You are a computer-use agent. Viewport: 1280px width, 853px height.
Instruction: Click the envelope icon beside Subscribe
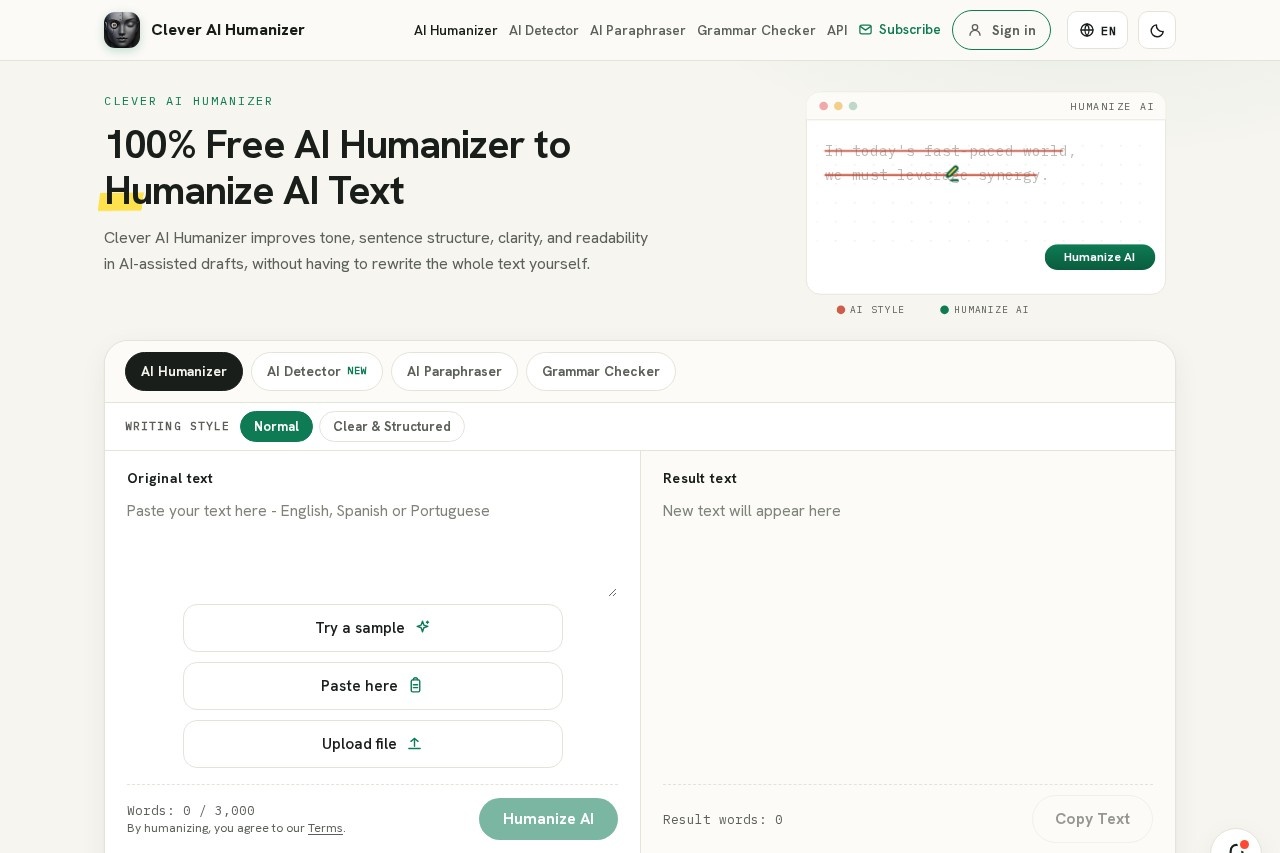coord(865,30)
